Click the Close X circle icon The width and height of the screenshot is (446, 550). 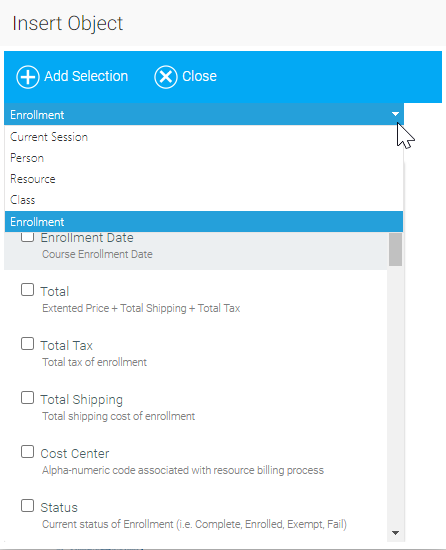coord(165,77)
